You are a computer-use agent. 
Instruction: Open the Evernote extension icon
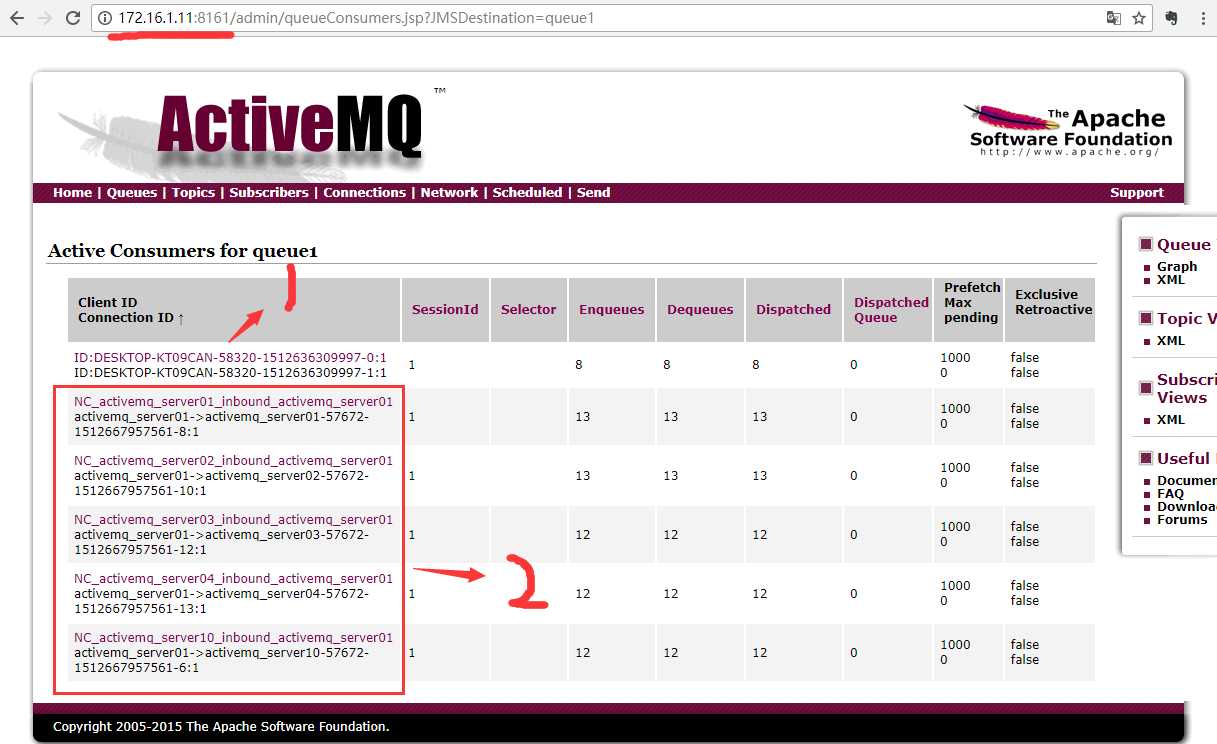pos(1172,18)
